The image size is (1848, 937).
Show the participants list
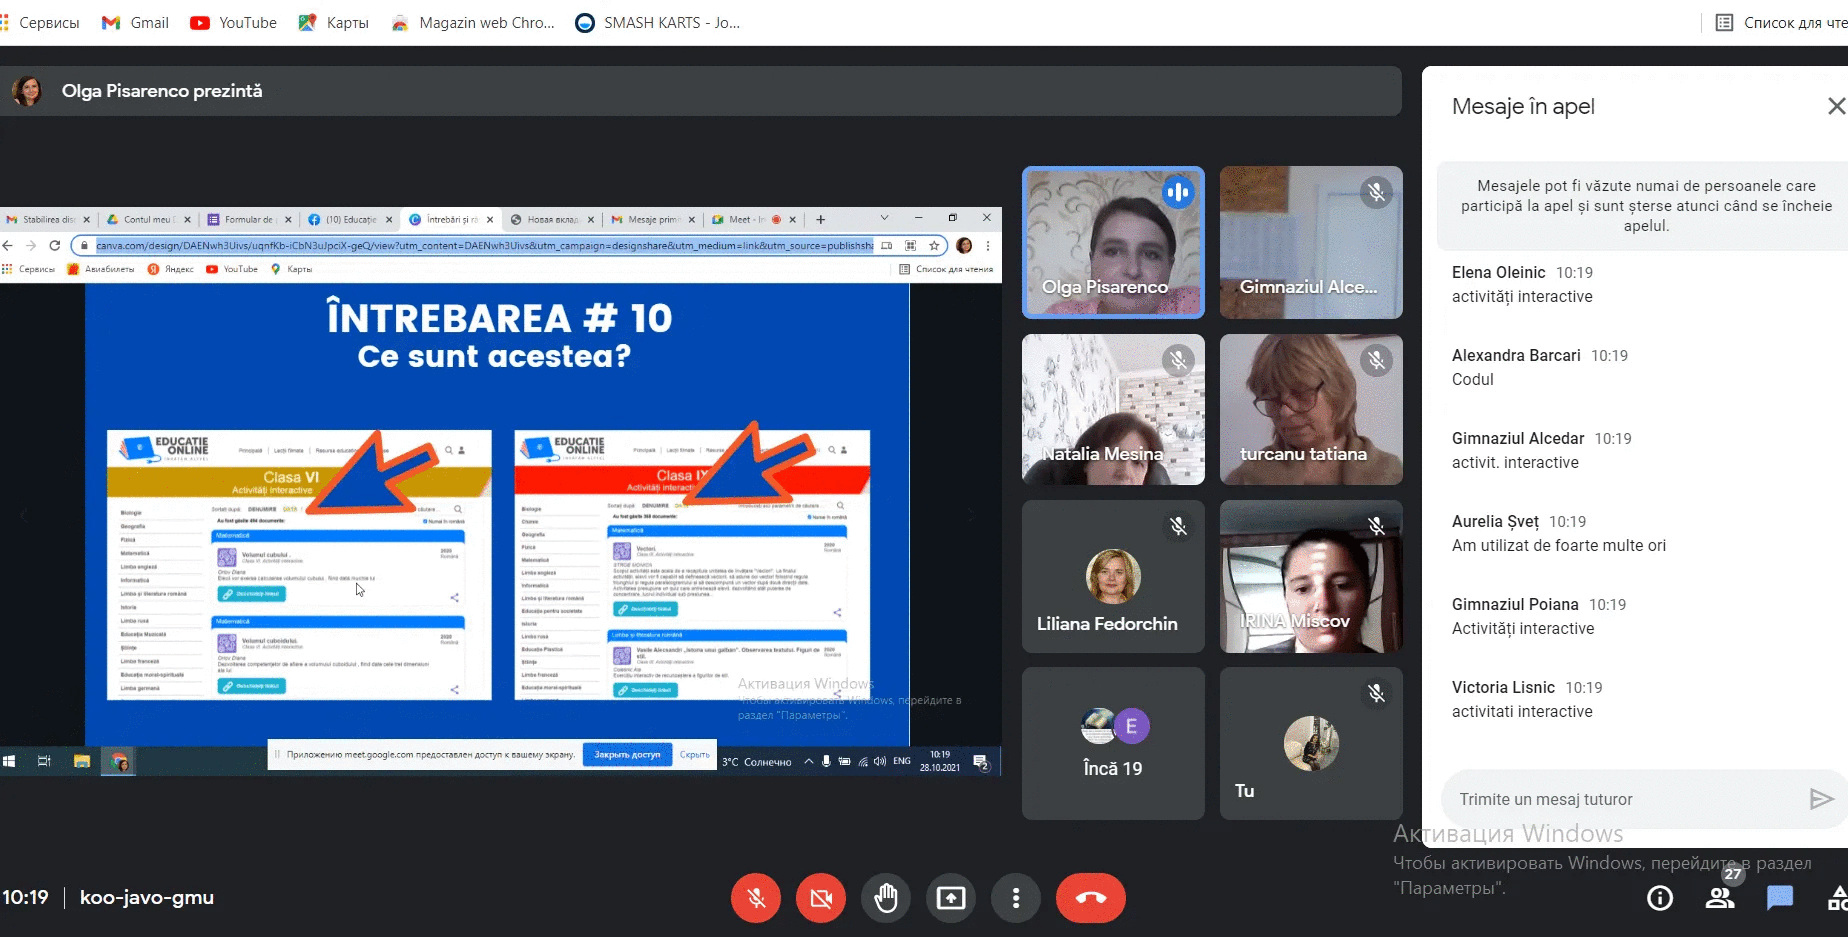point(1720,898)
